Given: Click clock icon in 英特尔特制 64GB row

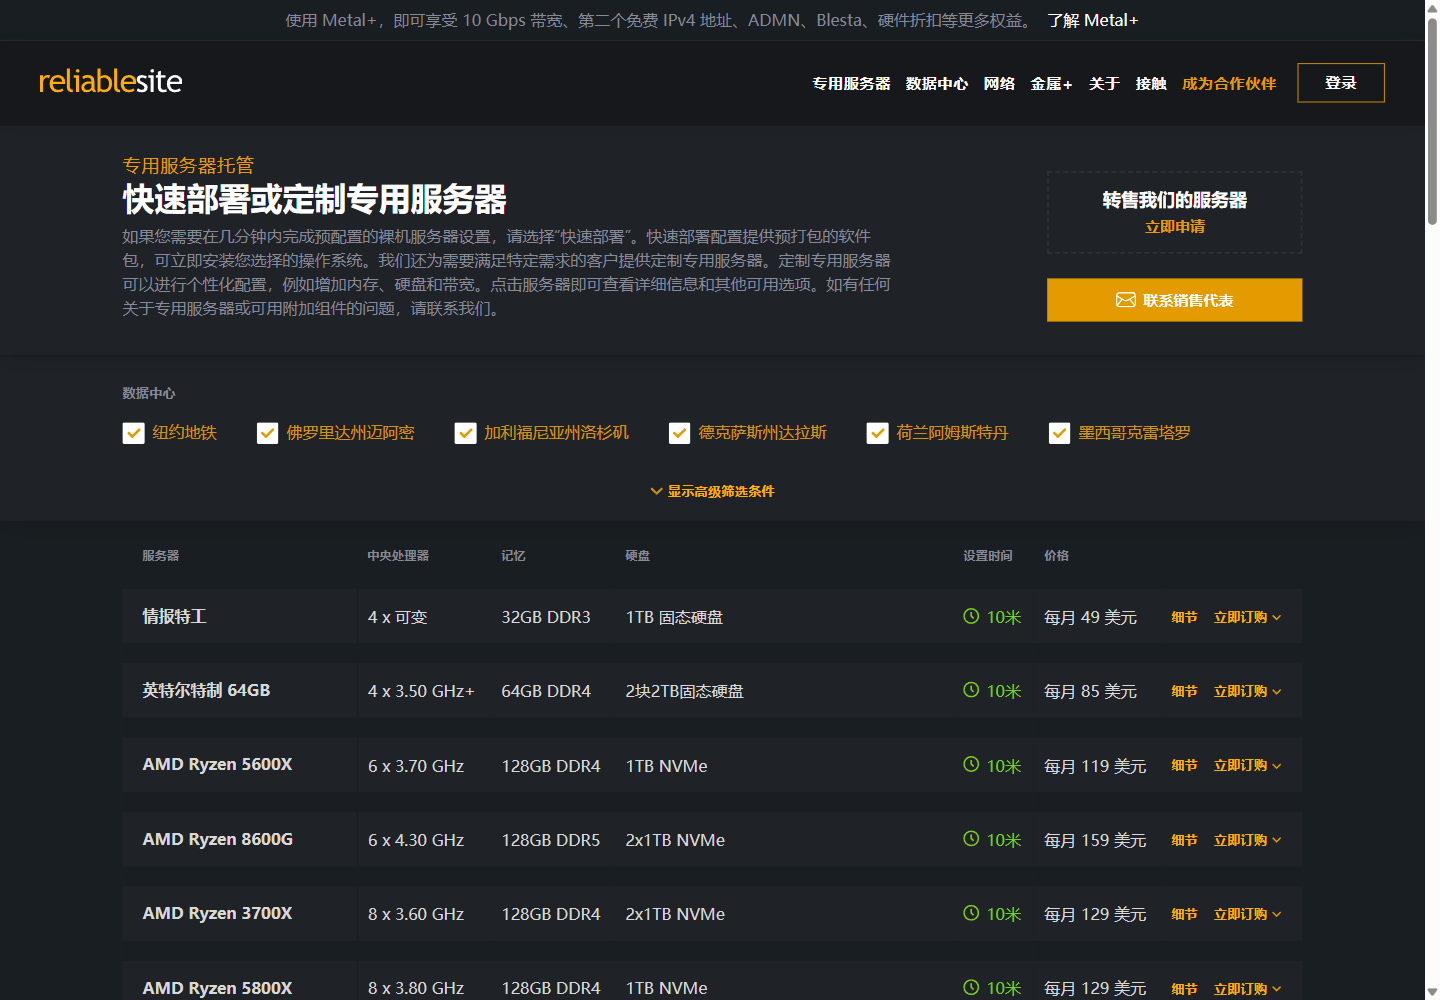Looking at the screenshot, I should pos(970,690).
